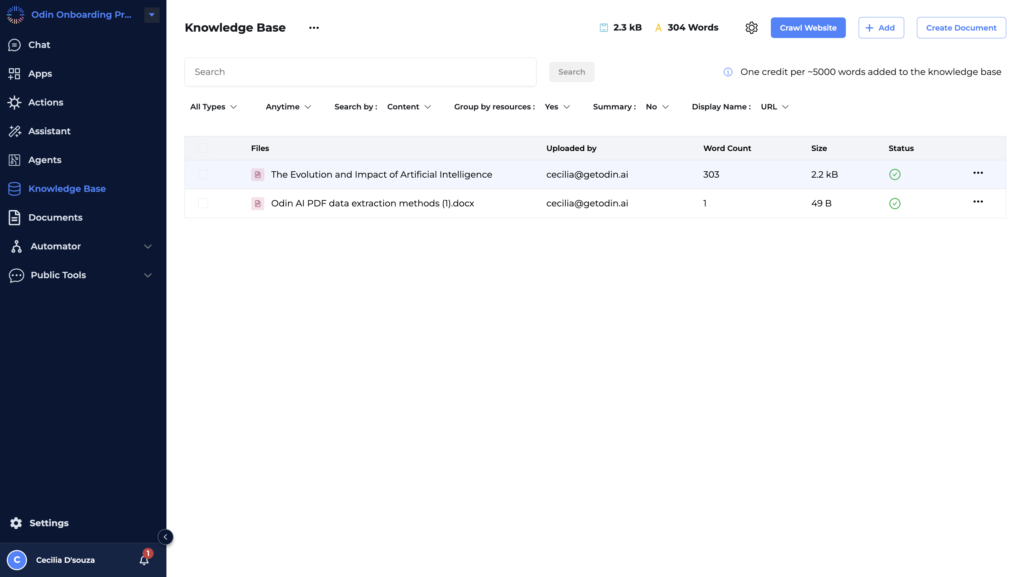Open the All Types filter dropdown
Image resolution: width=1024 pixels, height=577 pixels.
point(212,106)
